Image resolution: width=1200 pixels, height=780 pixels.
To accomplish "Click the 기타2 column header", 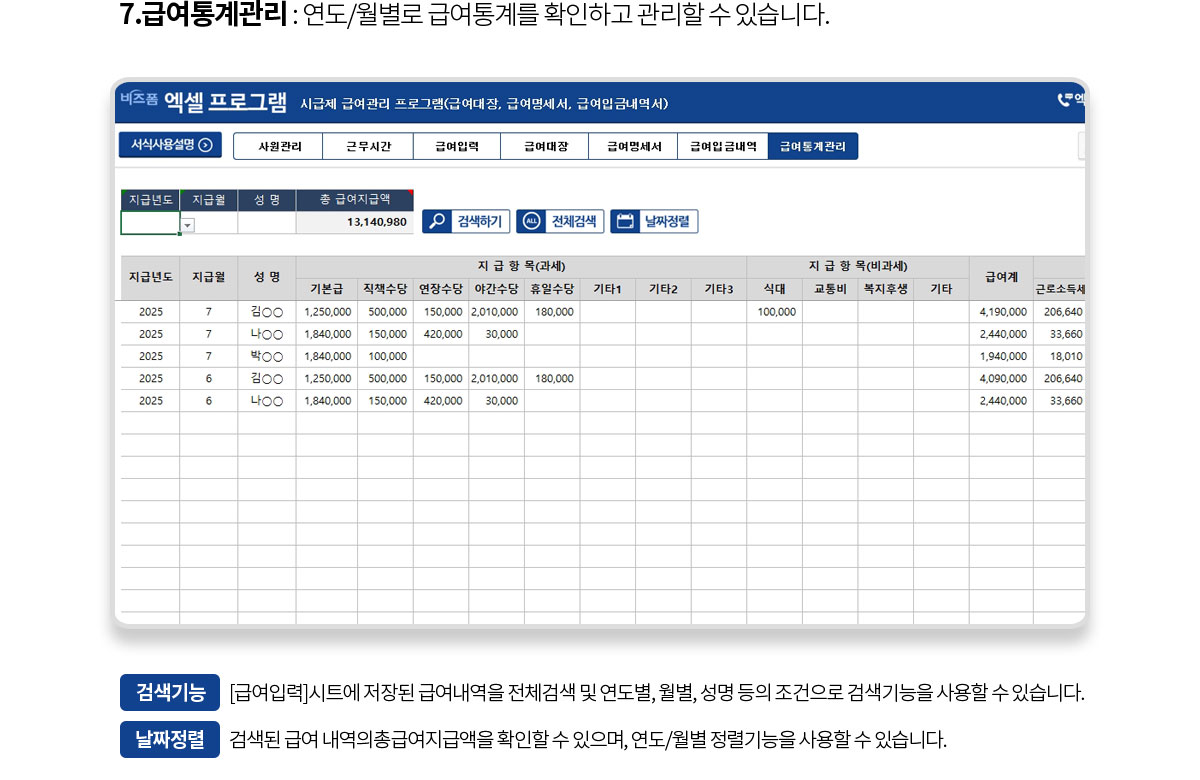I will click(x=663, y=289).
